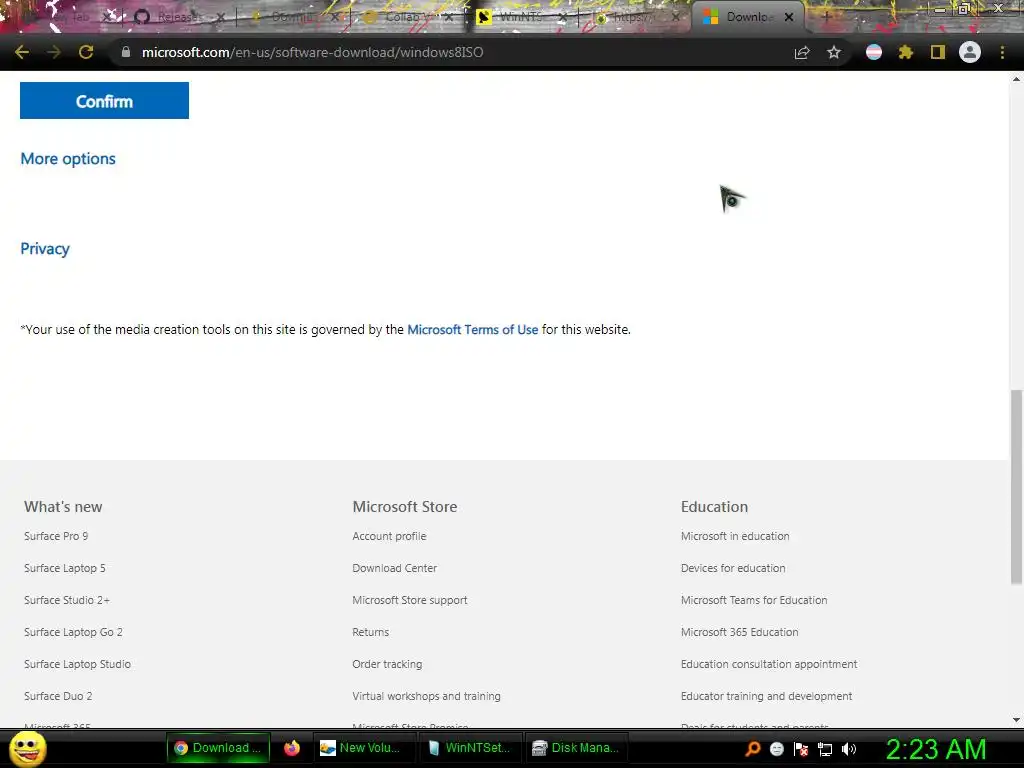The image size is (1024, 768).
Task: Open Educator training and development link
Action: [x=767, y=696]
